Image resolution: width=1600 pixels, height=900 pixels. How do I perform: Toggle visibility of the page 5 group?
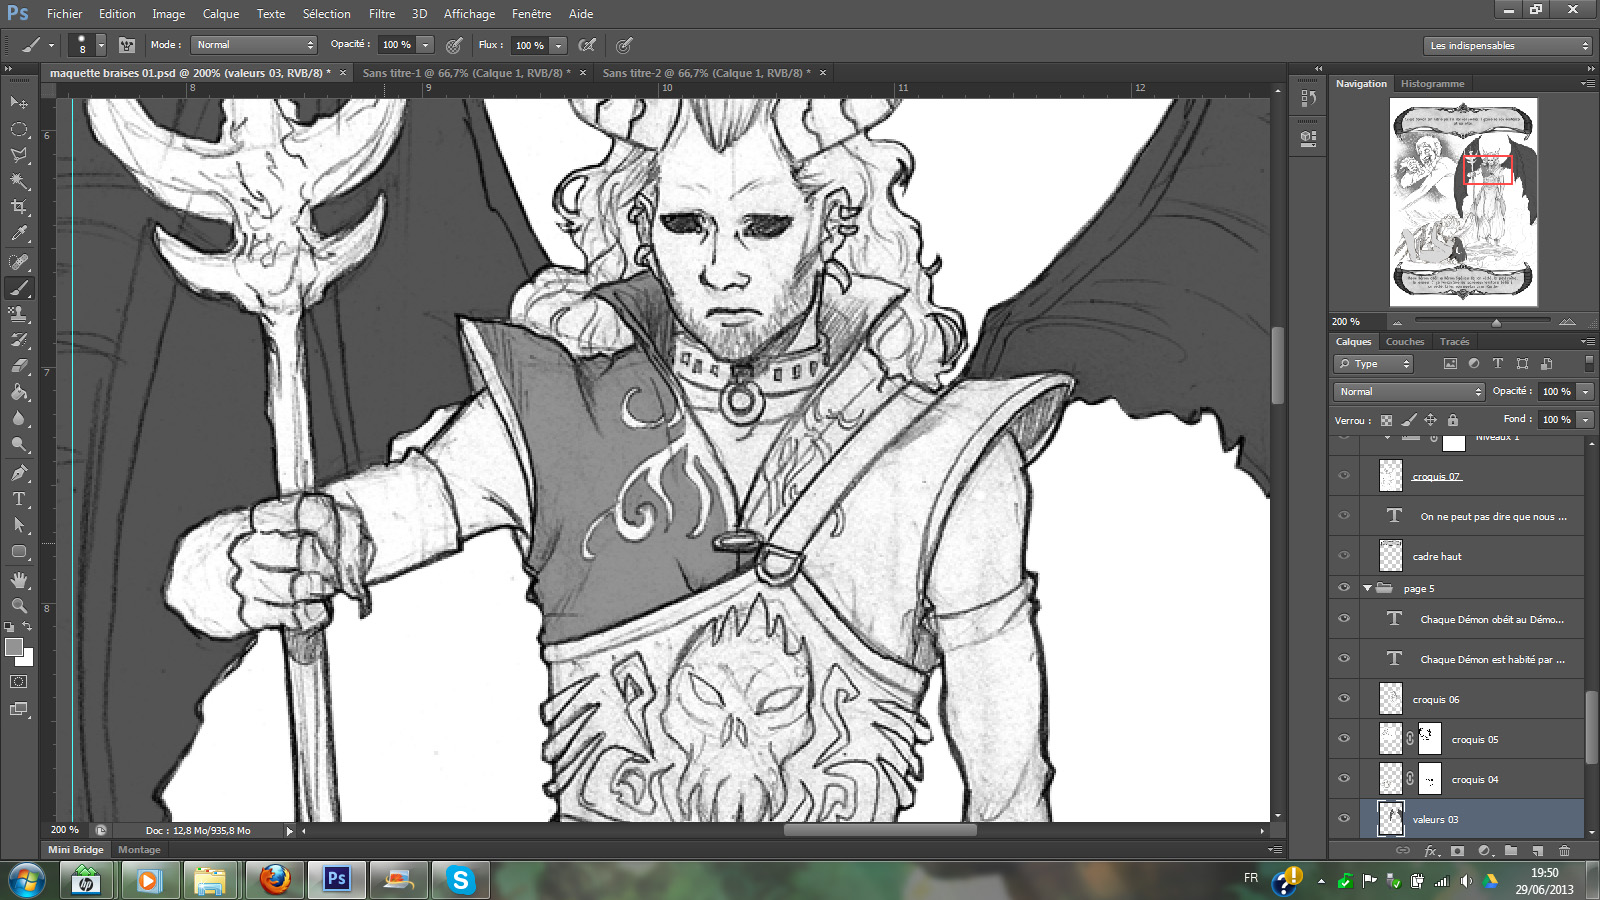1344,588
